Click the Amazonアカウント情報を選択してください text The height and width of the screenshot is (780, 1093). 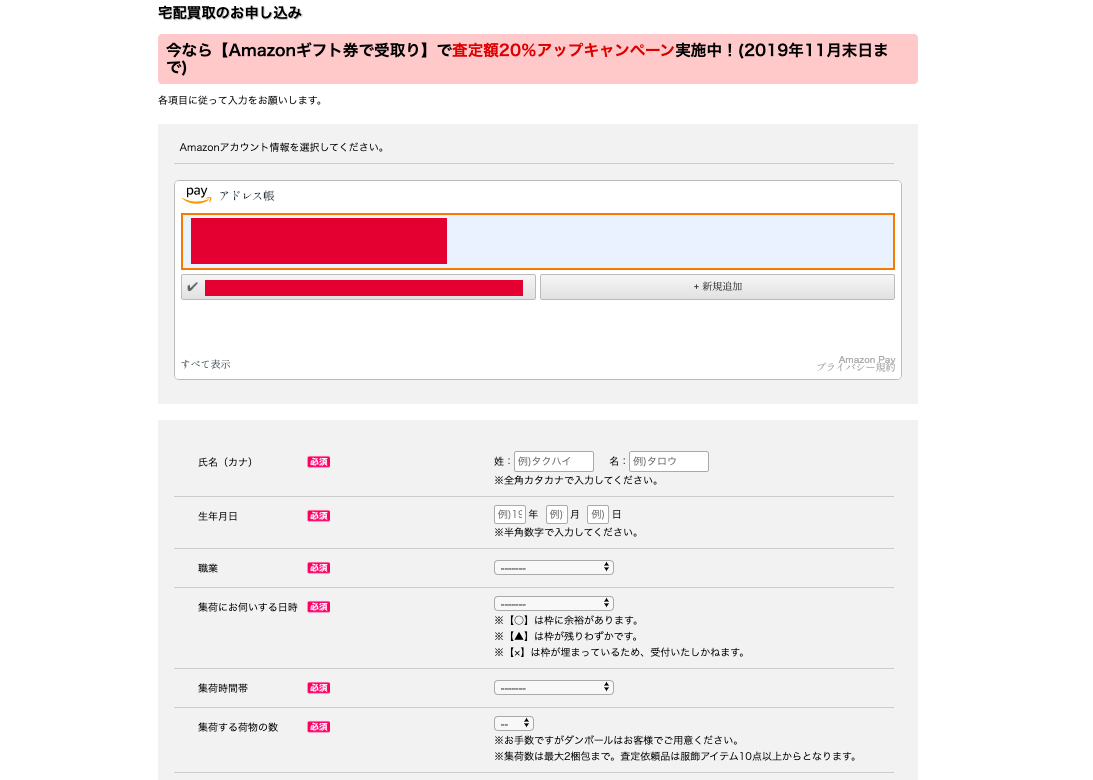pos(282,147)
